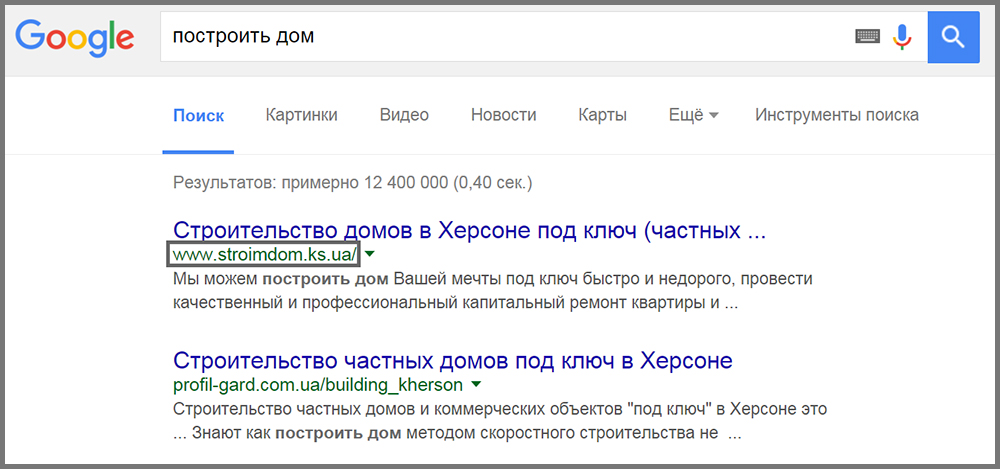Open the on-screen keyboard icon
The height and width of the screenshot is (469, 1000).
[867, 37]
